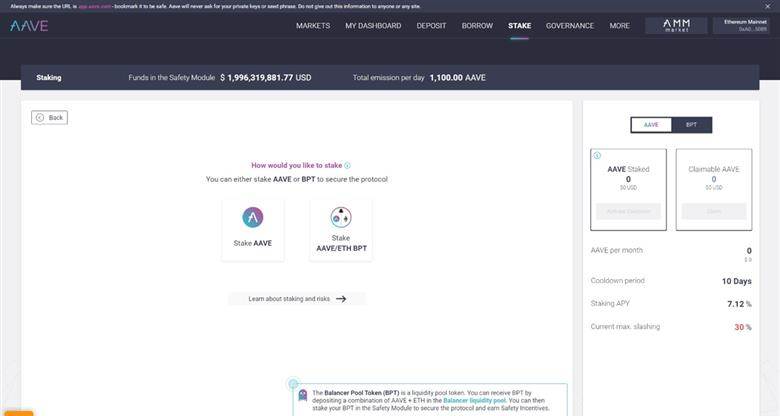Choose the Stake AAVE option
Viewport: 780px width, 416px height.
coord(253,229)
